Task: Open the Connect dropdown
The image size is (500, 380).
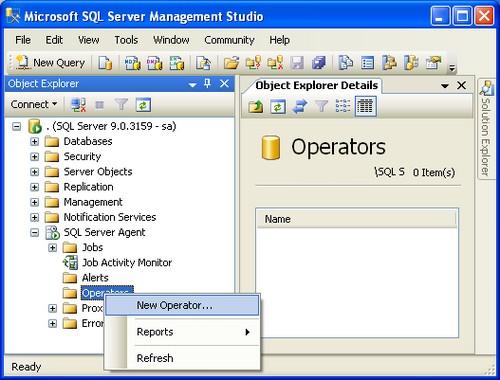Action: [34, 104]
